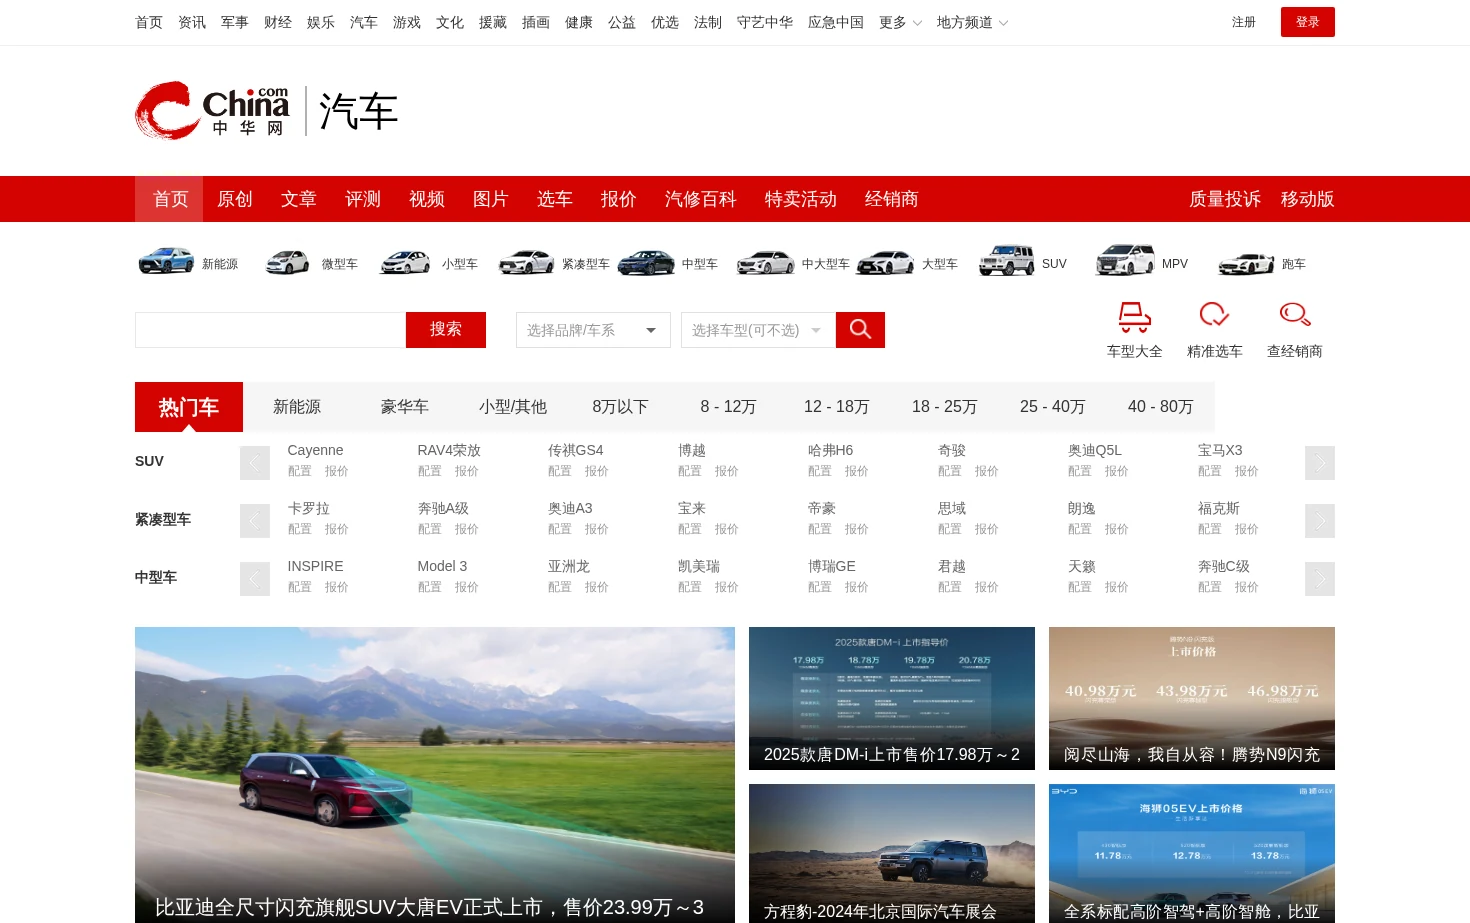The width and height of the screenshot is (1470, 923).
Task: Expand the 更多 menu in top bar
Action: click(900, 22)
